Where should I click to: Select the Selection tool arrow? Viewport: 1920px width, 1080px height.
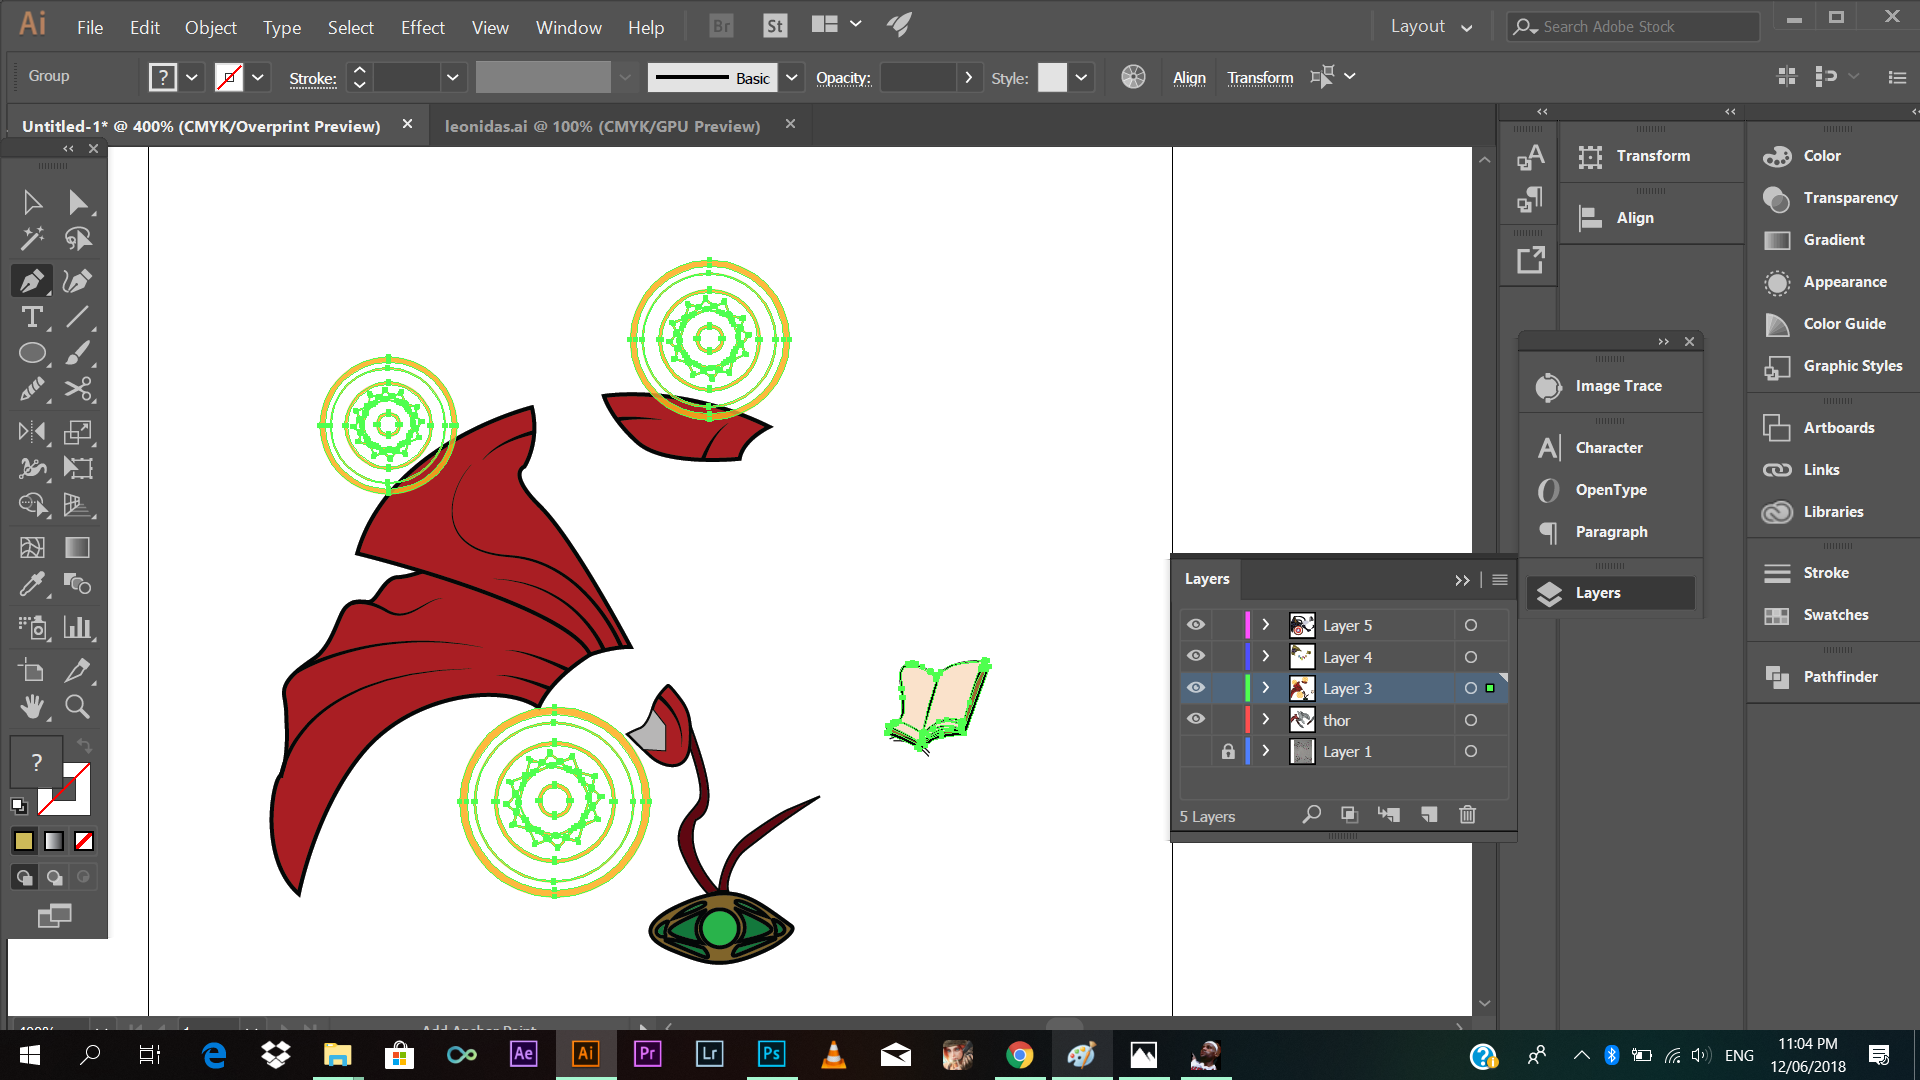click(x=32, y=203)
